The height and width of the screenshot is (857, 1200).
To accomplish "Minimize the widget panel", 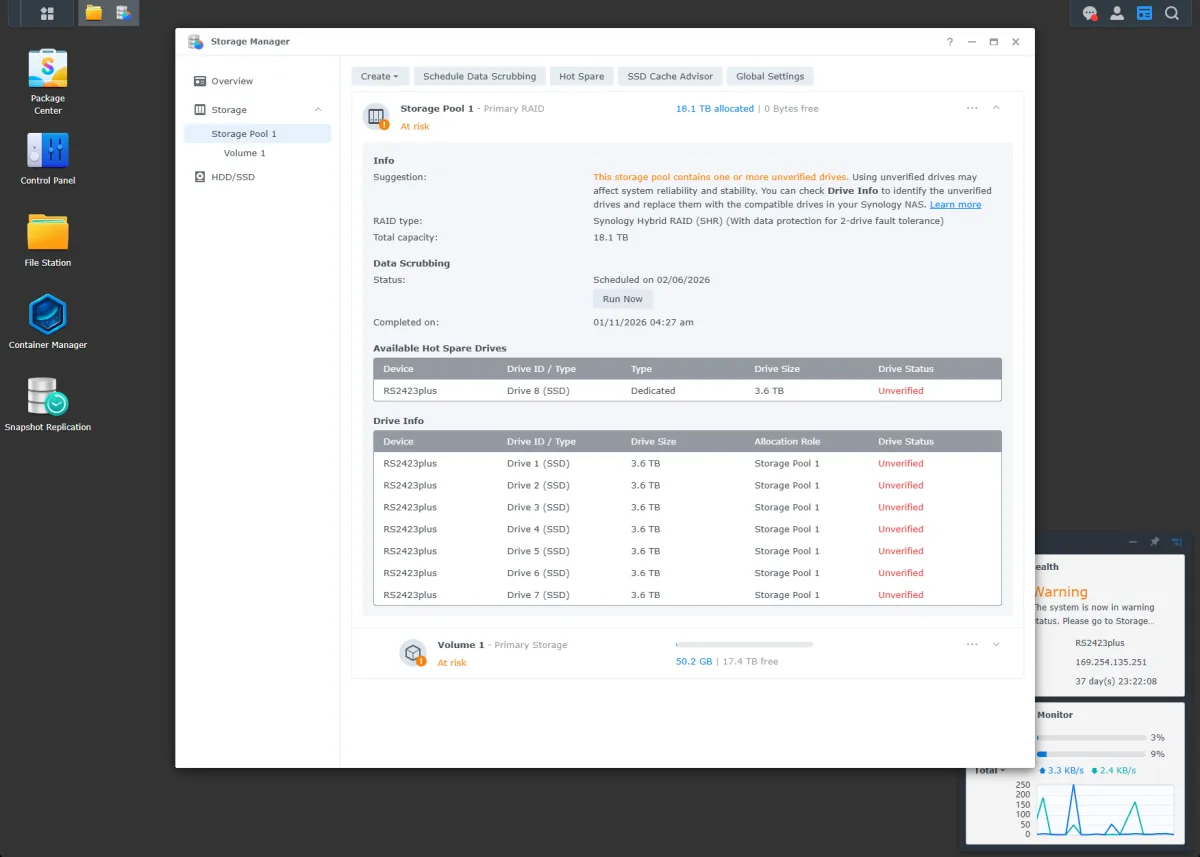I will pyautogui.click(x=1133, y=541).
